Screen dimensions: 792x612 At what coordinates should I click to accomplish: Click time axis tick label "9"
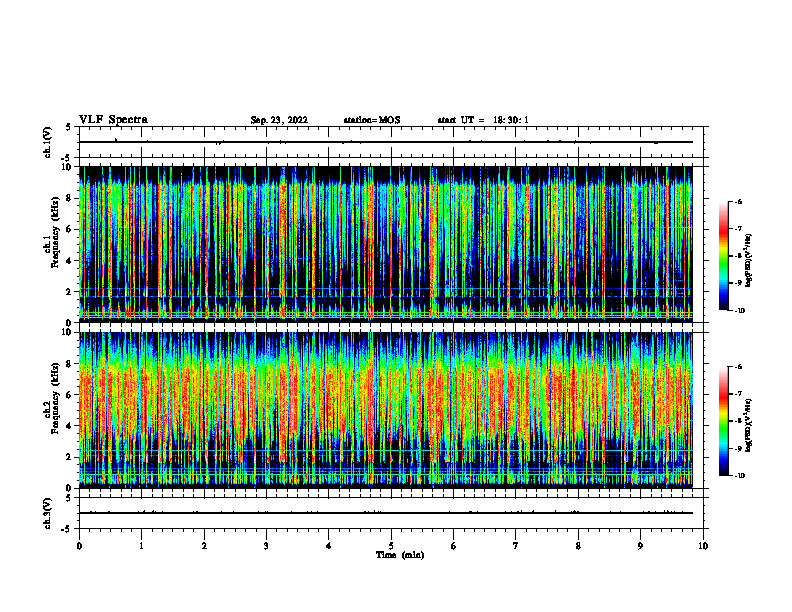[x=640, y=546]
